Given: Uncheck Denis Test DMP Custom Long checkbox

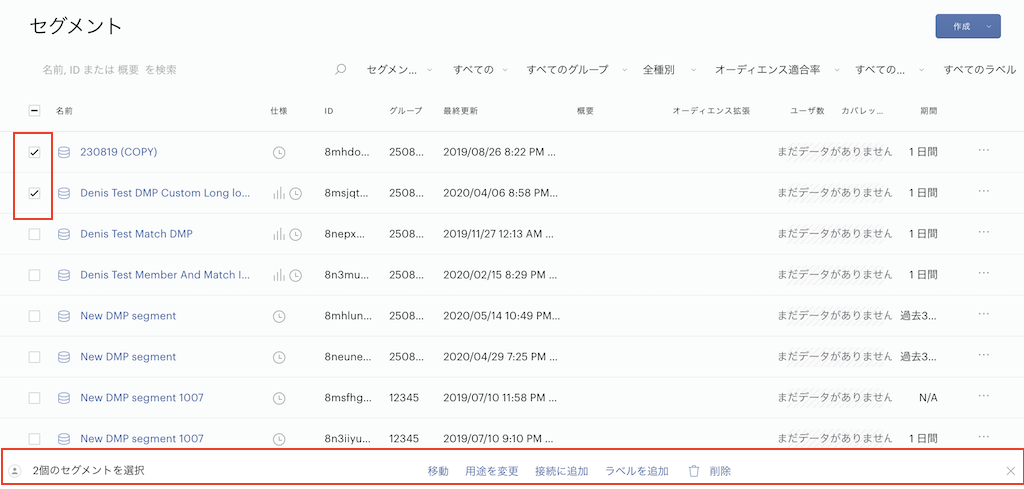Looking at the screenshot, I should pyautogui.click(x=35, y=193).
